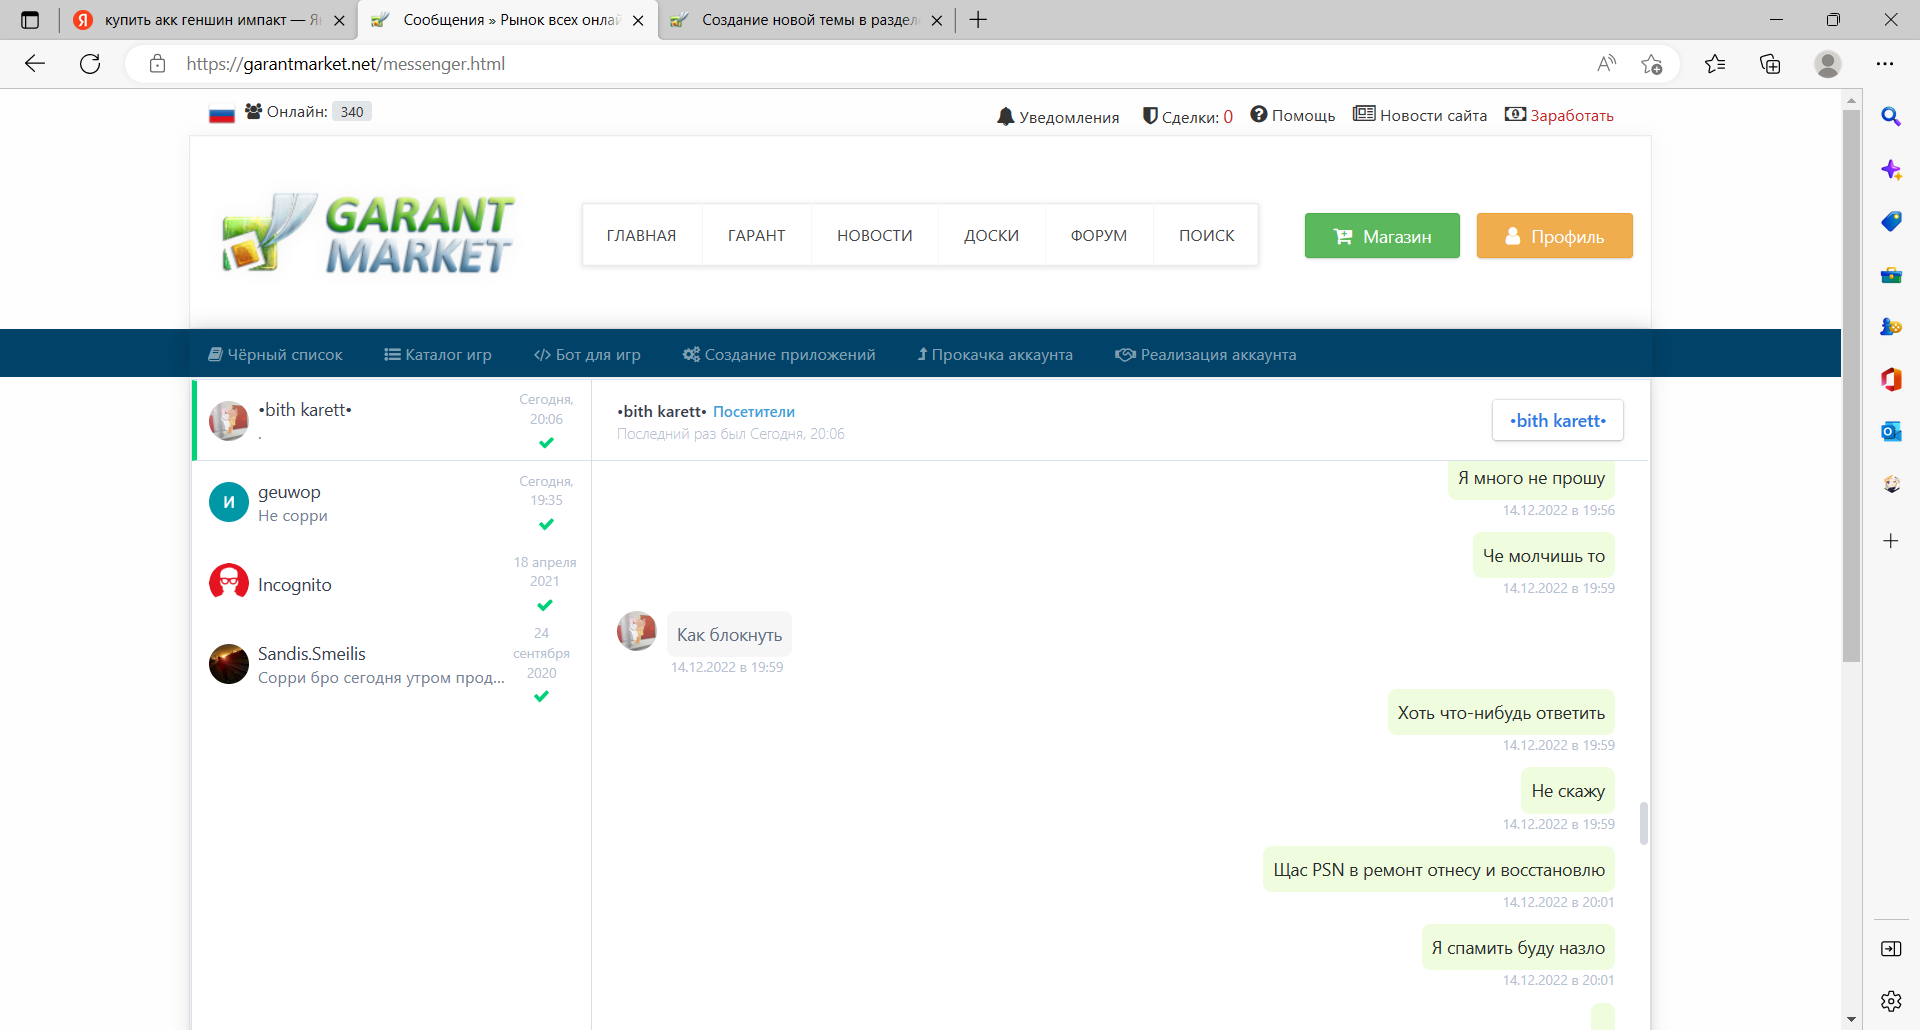Open the Read aloud icon in address bar
This screenshot has height=1030, width=1920.
coord(1607,64)
